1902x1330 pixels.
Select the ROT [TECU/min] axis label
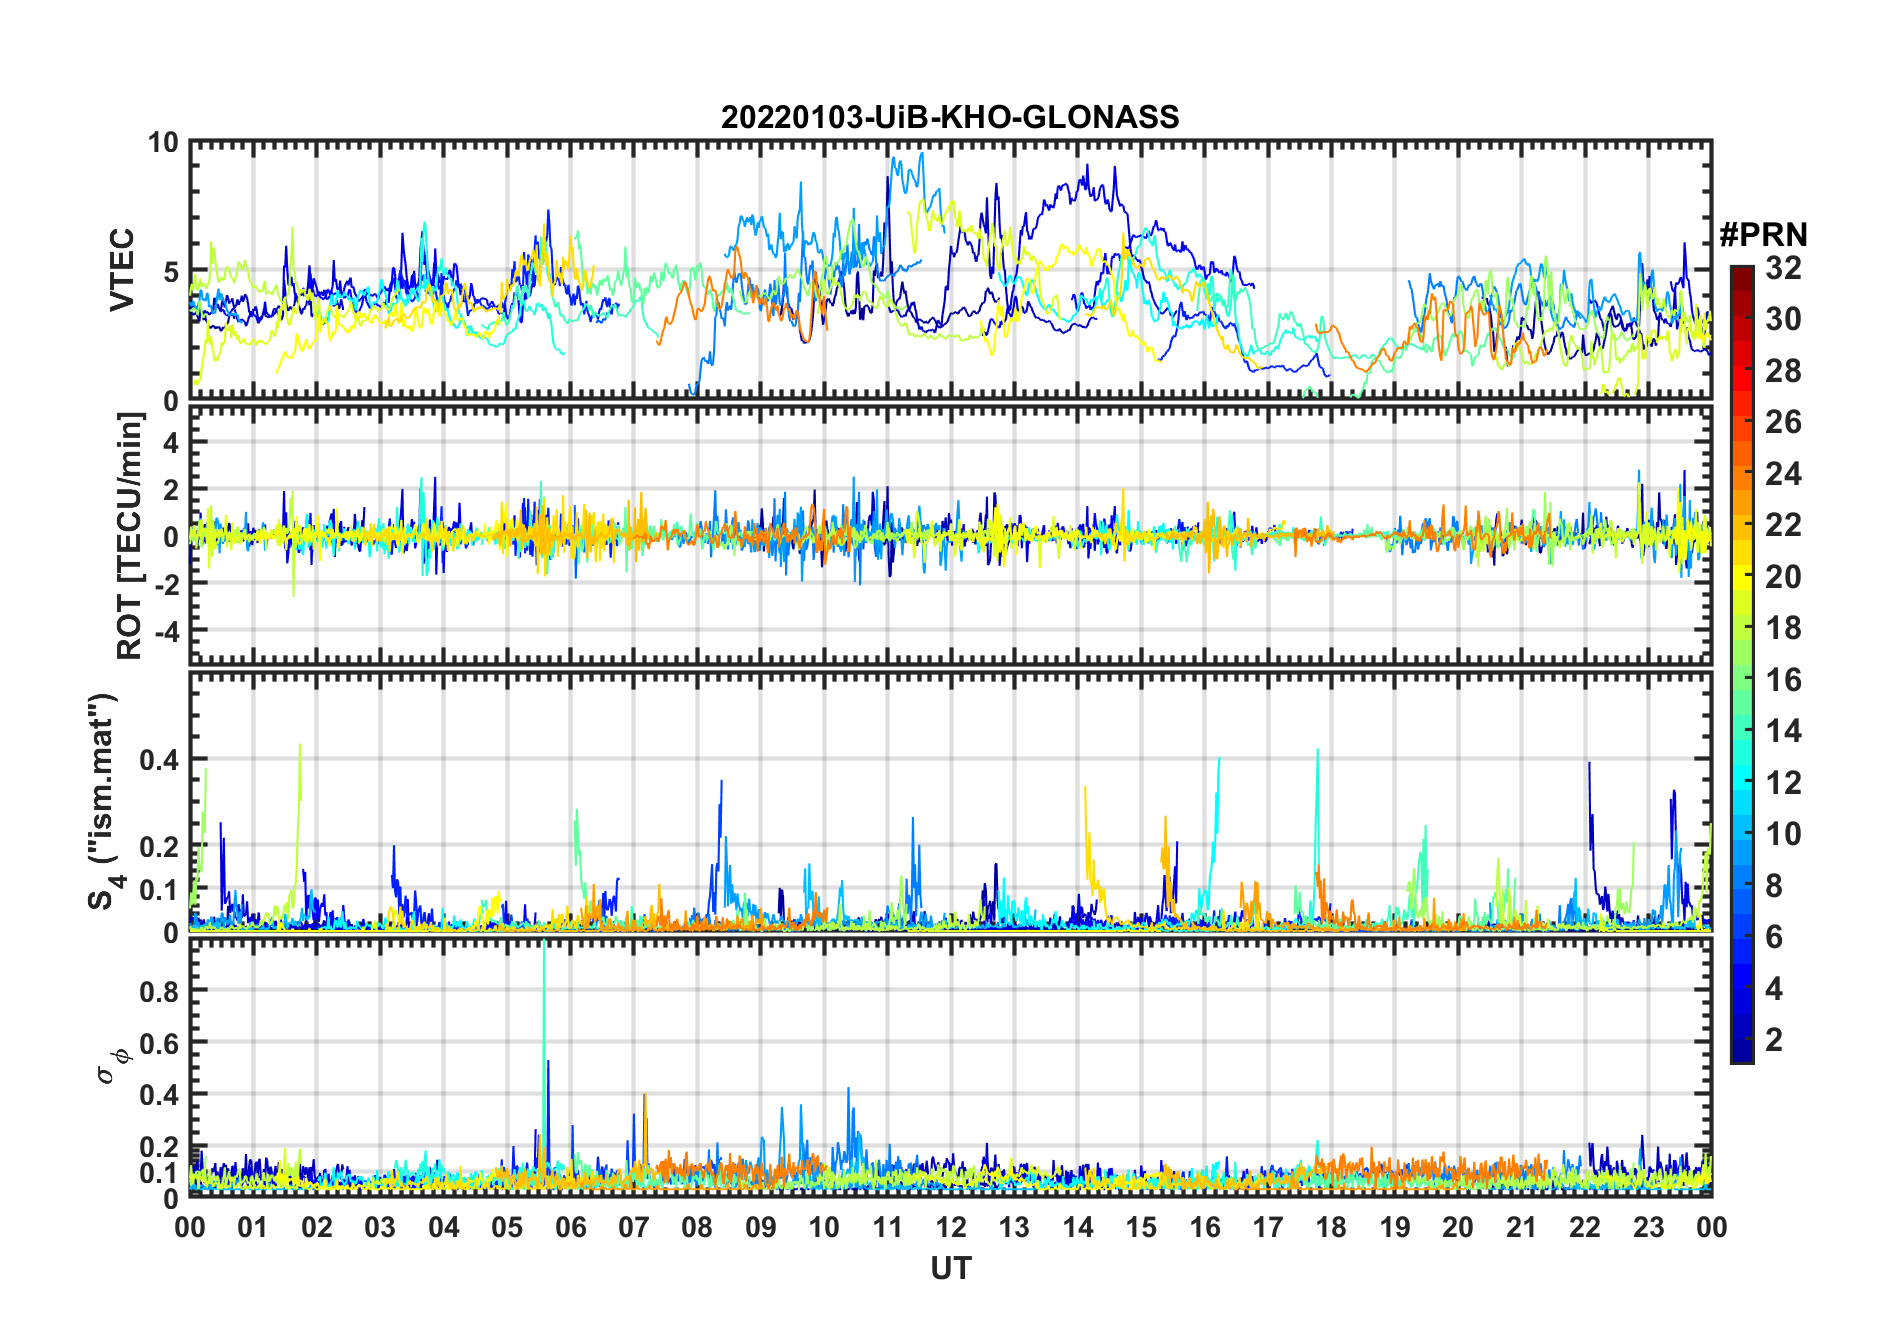pos(129,536)
